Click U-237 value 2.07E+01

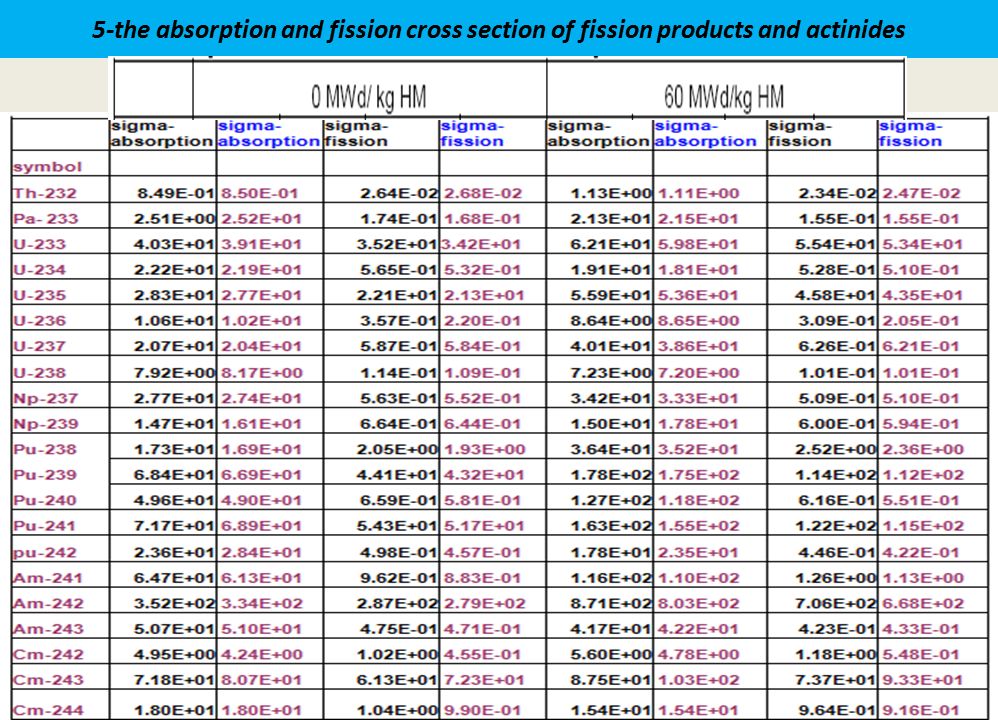point(174,346)
